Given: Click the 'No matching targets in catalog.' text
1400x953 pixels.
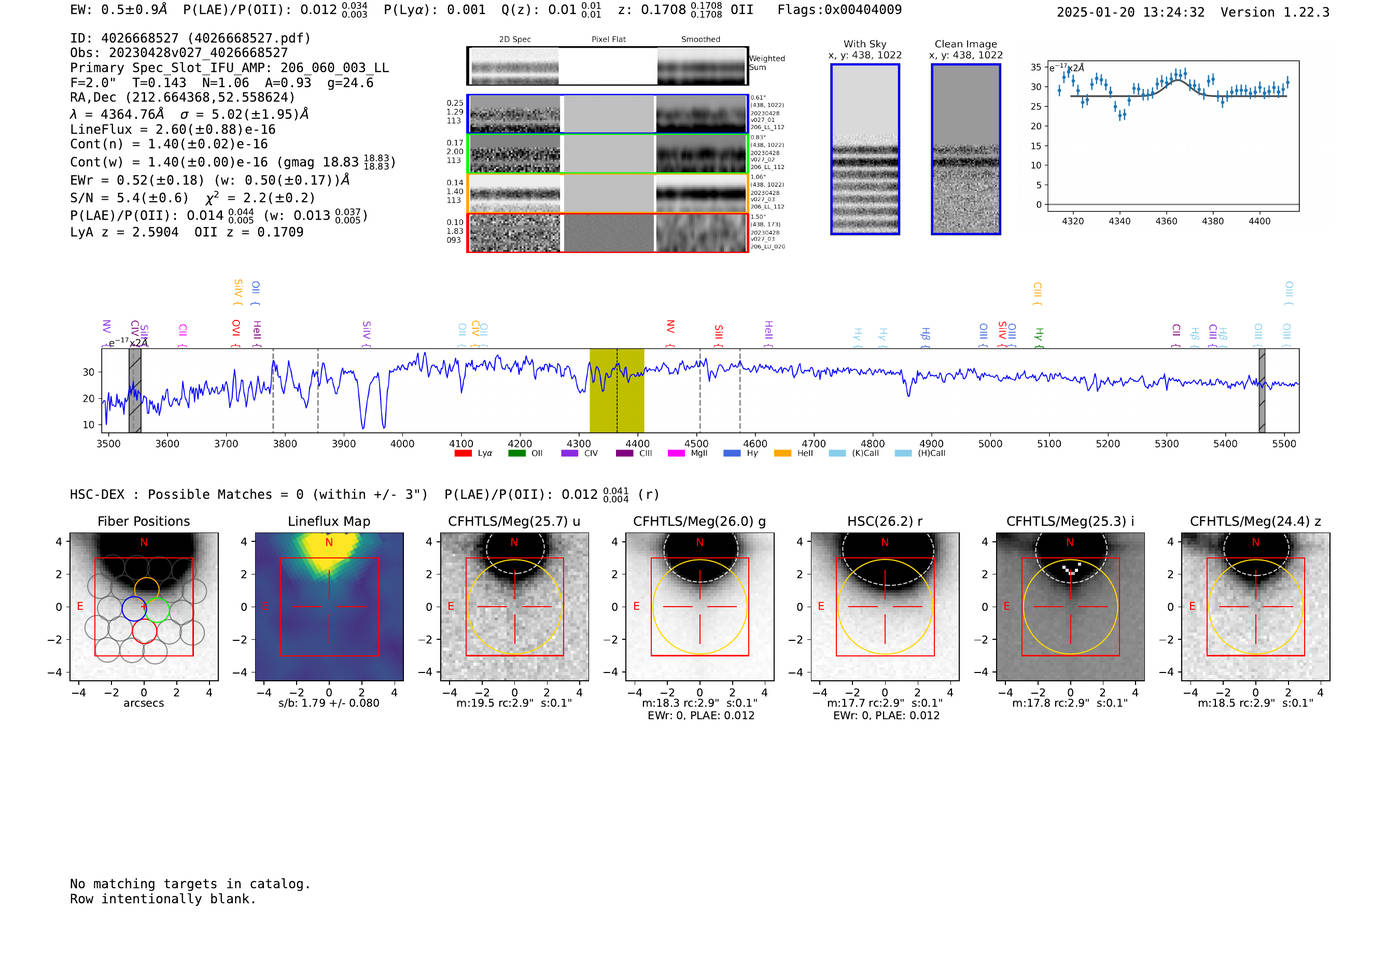Looking at the screenshot, I should pos(190,884).
